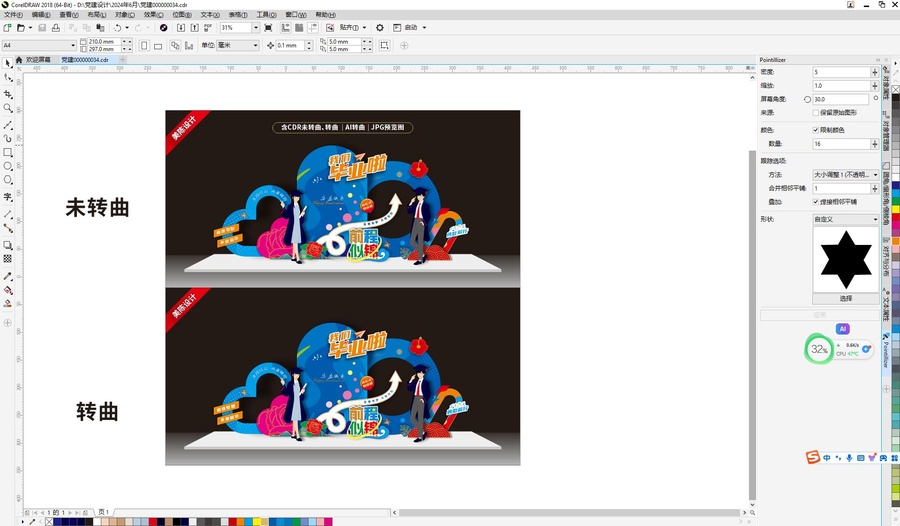Screen dimensions: 900x526
Task: Select the Zoom magnifier tool
Action: (x=7, y=108)
